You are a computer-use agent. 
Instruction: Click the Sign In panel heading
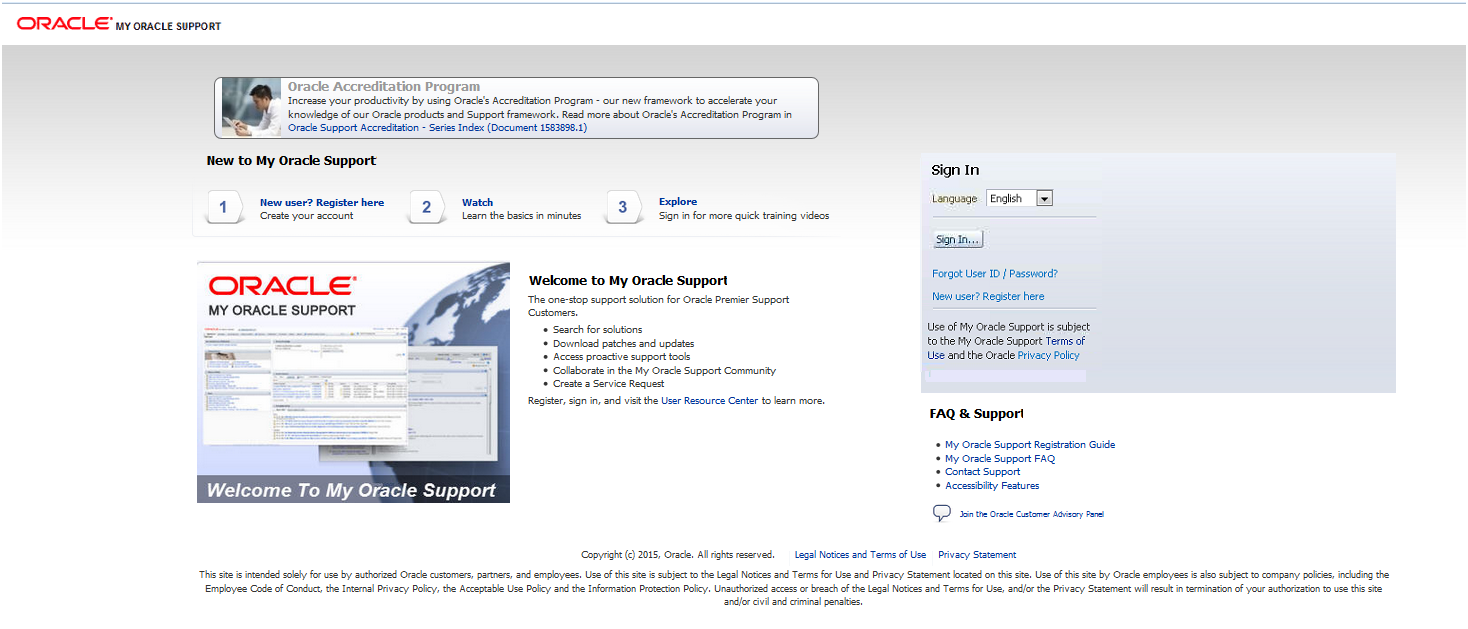(x=955, y=170)
